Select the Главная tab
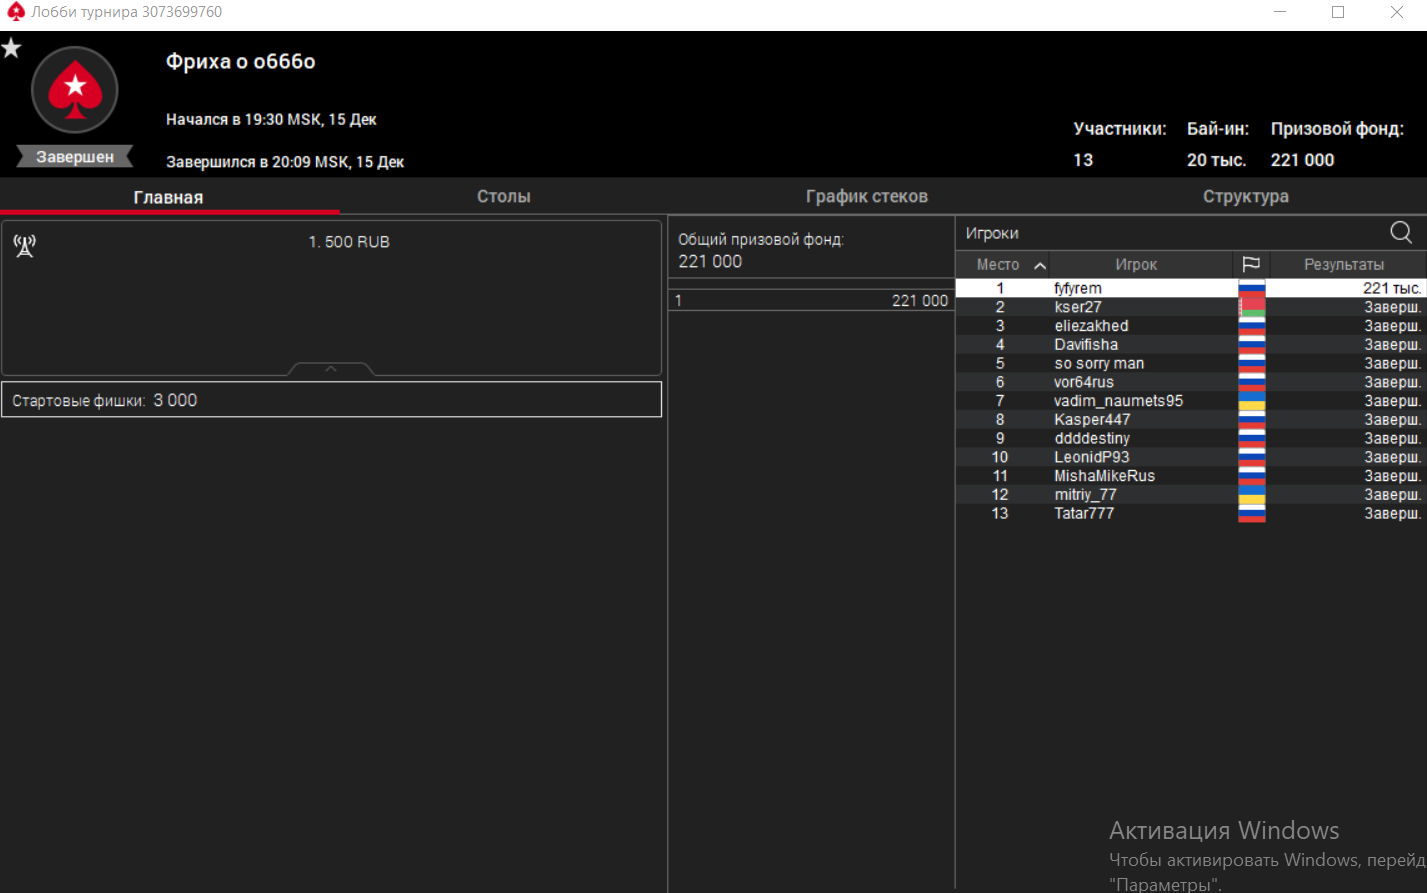The image size is (1427, 893). tap(168, 197)
